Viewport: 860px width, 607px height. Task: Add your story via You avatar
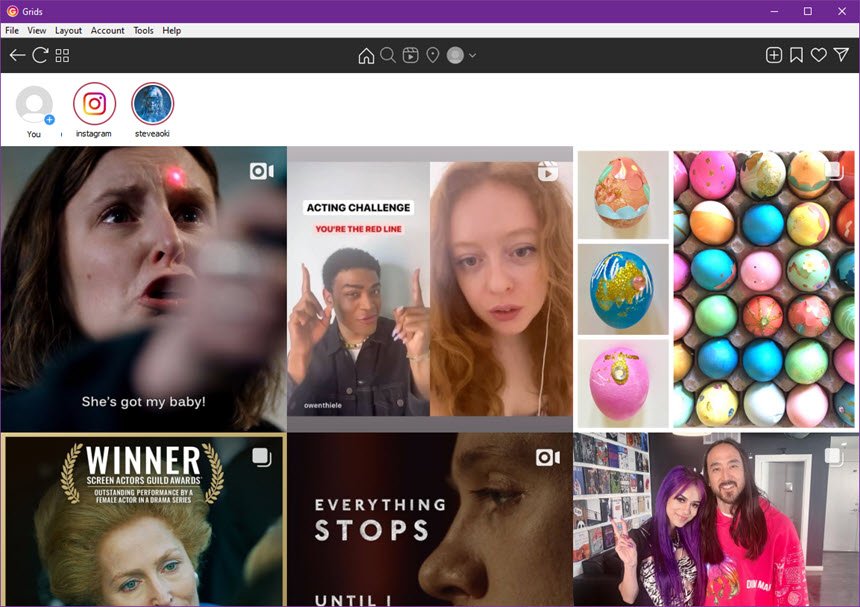(35, 104)
